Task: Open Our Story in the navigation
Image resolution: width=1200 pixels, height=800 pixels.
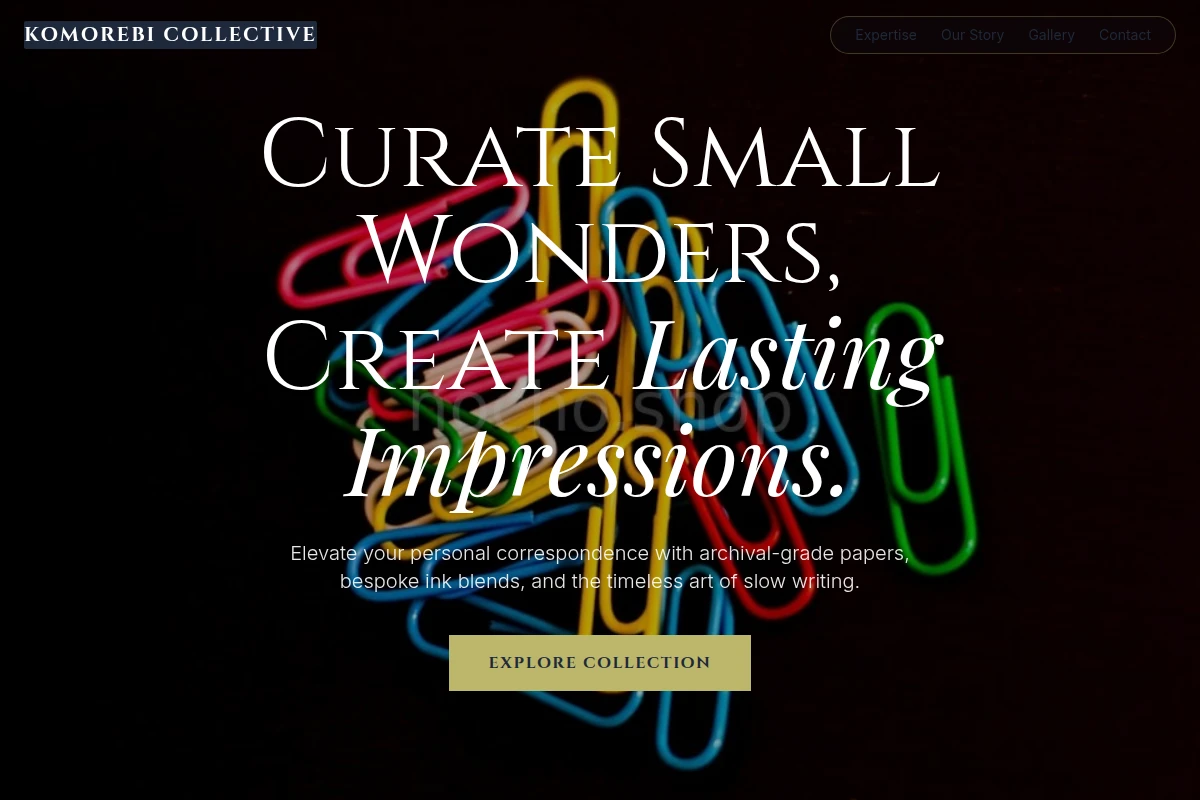Action: coord(972,35)
